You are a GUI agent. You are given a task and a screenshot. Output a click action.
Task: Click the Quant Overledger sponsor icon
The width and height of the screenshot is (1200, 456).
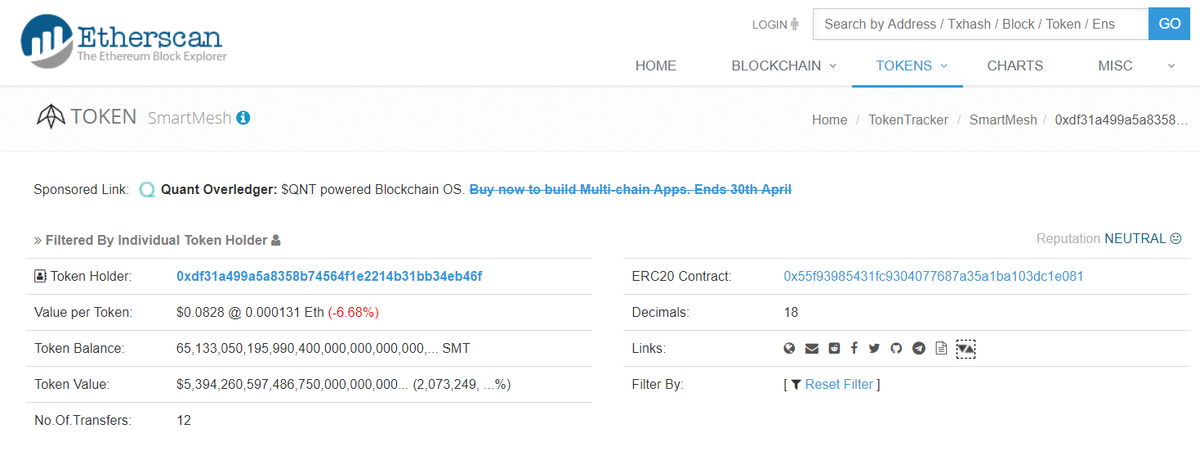point(147,189)
